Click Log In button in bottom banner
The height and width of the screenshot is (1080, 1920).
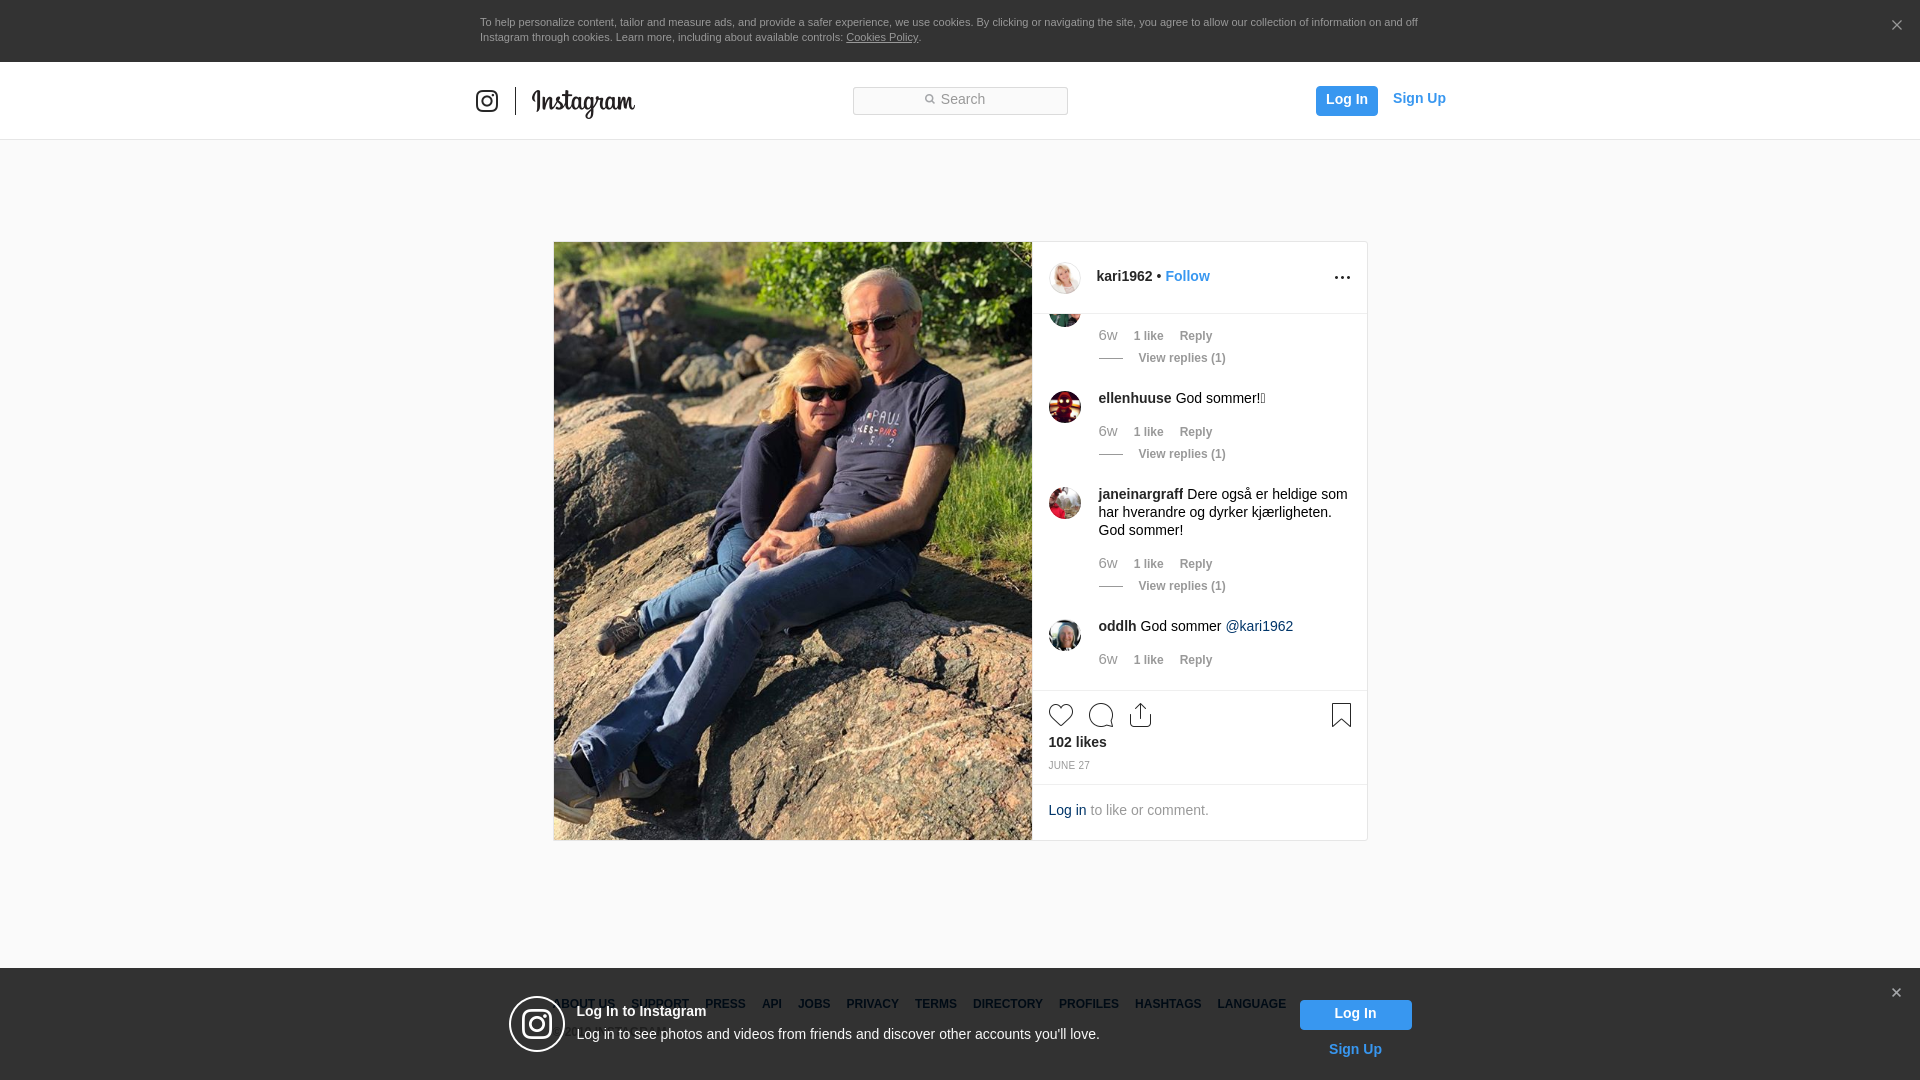click(x=1355, y=1014)
